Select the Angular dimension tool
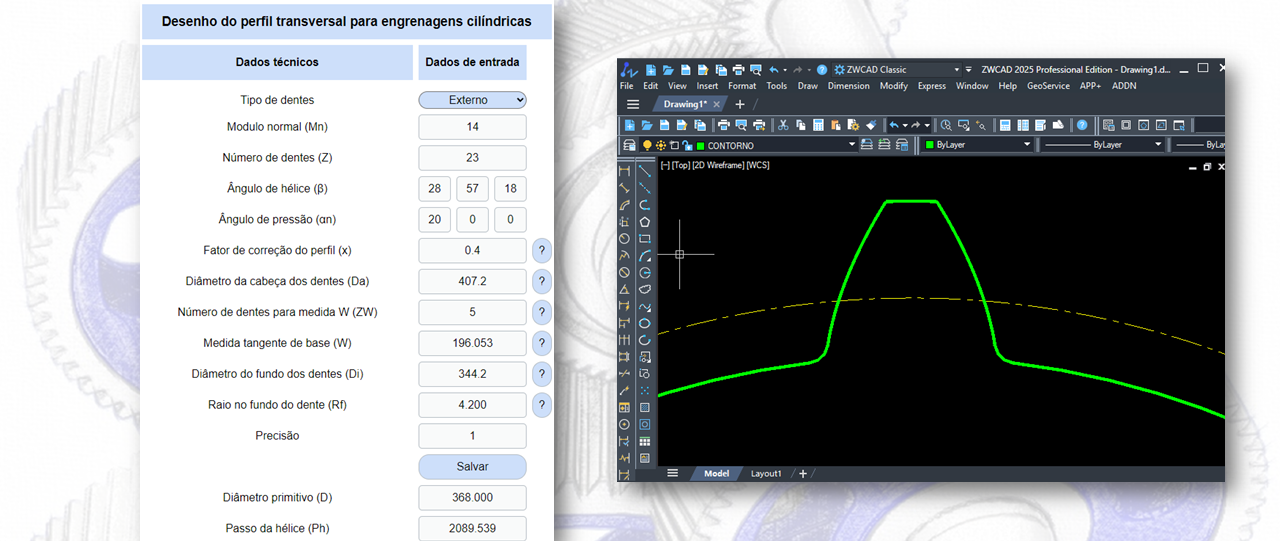Screen dimensions: 1280x541 624,290
